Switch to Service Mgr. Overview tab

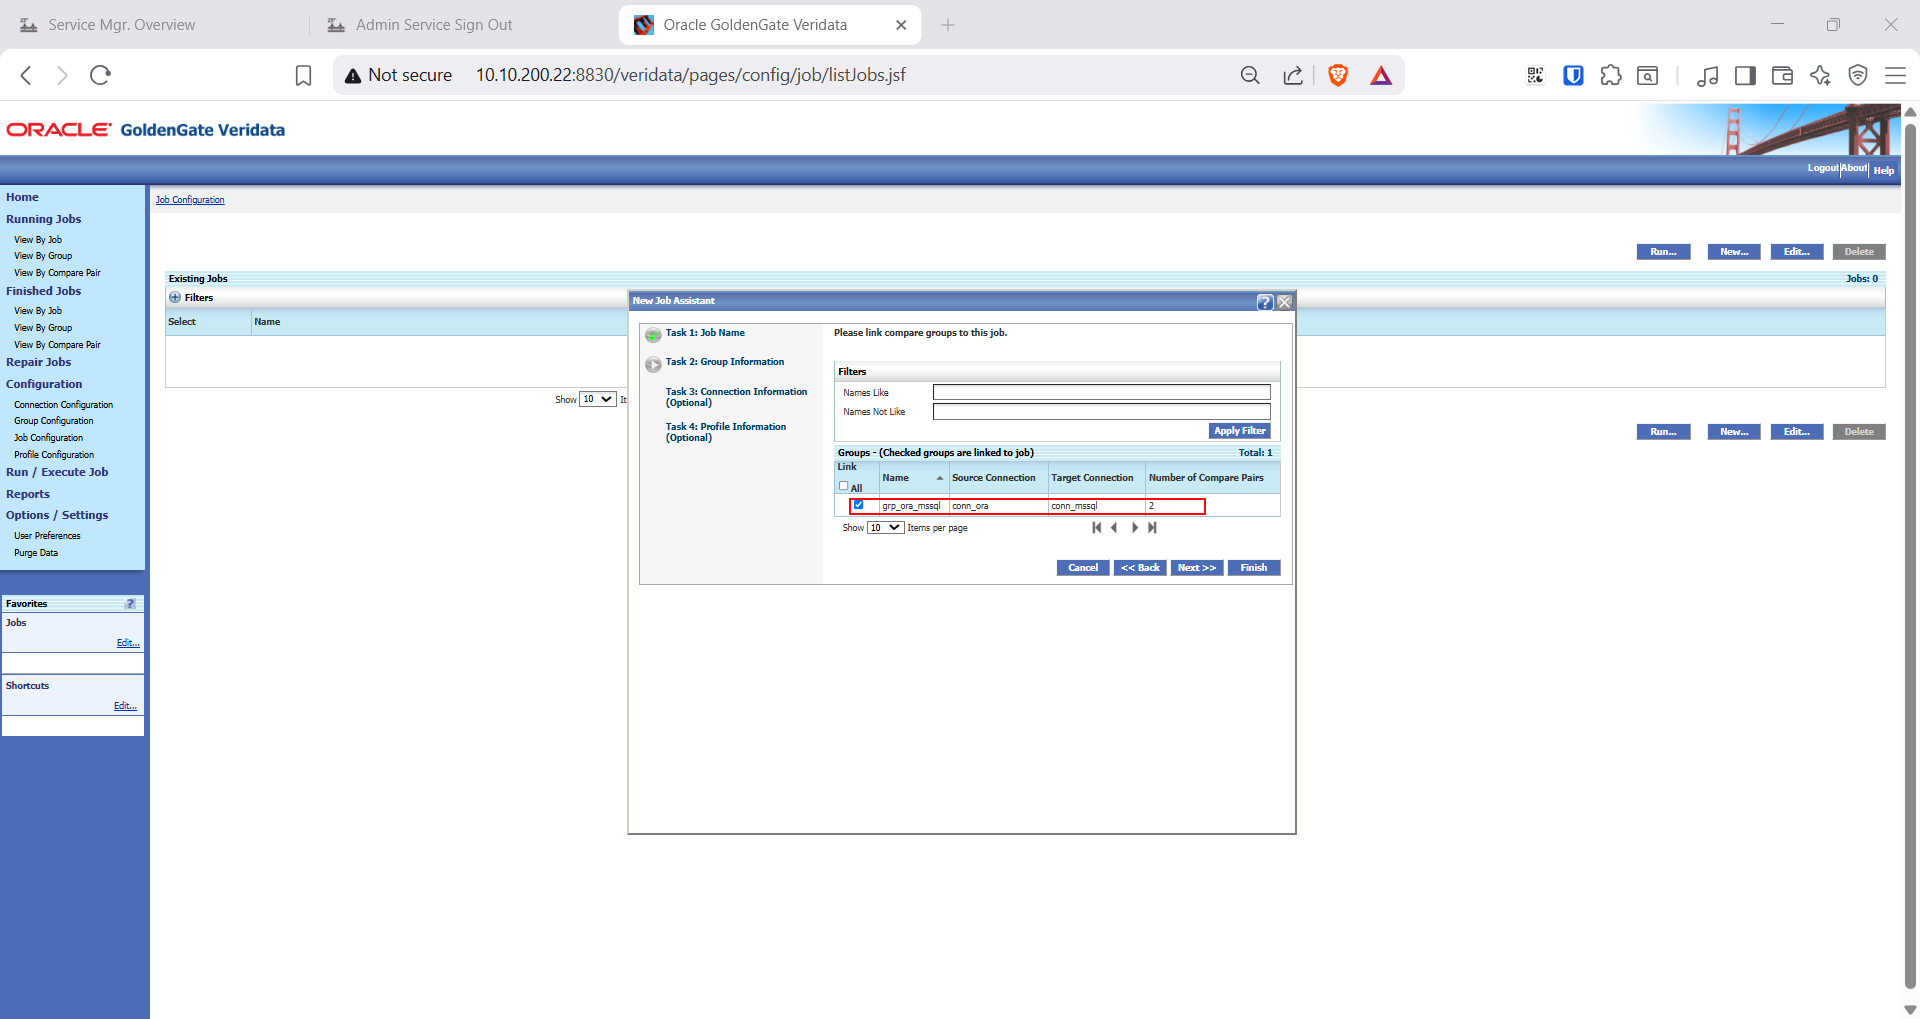pos(122,25)
